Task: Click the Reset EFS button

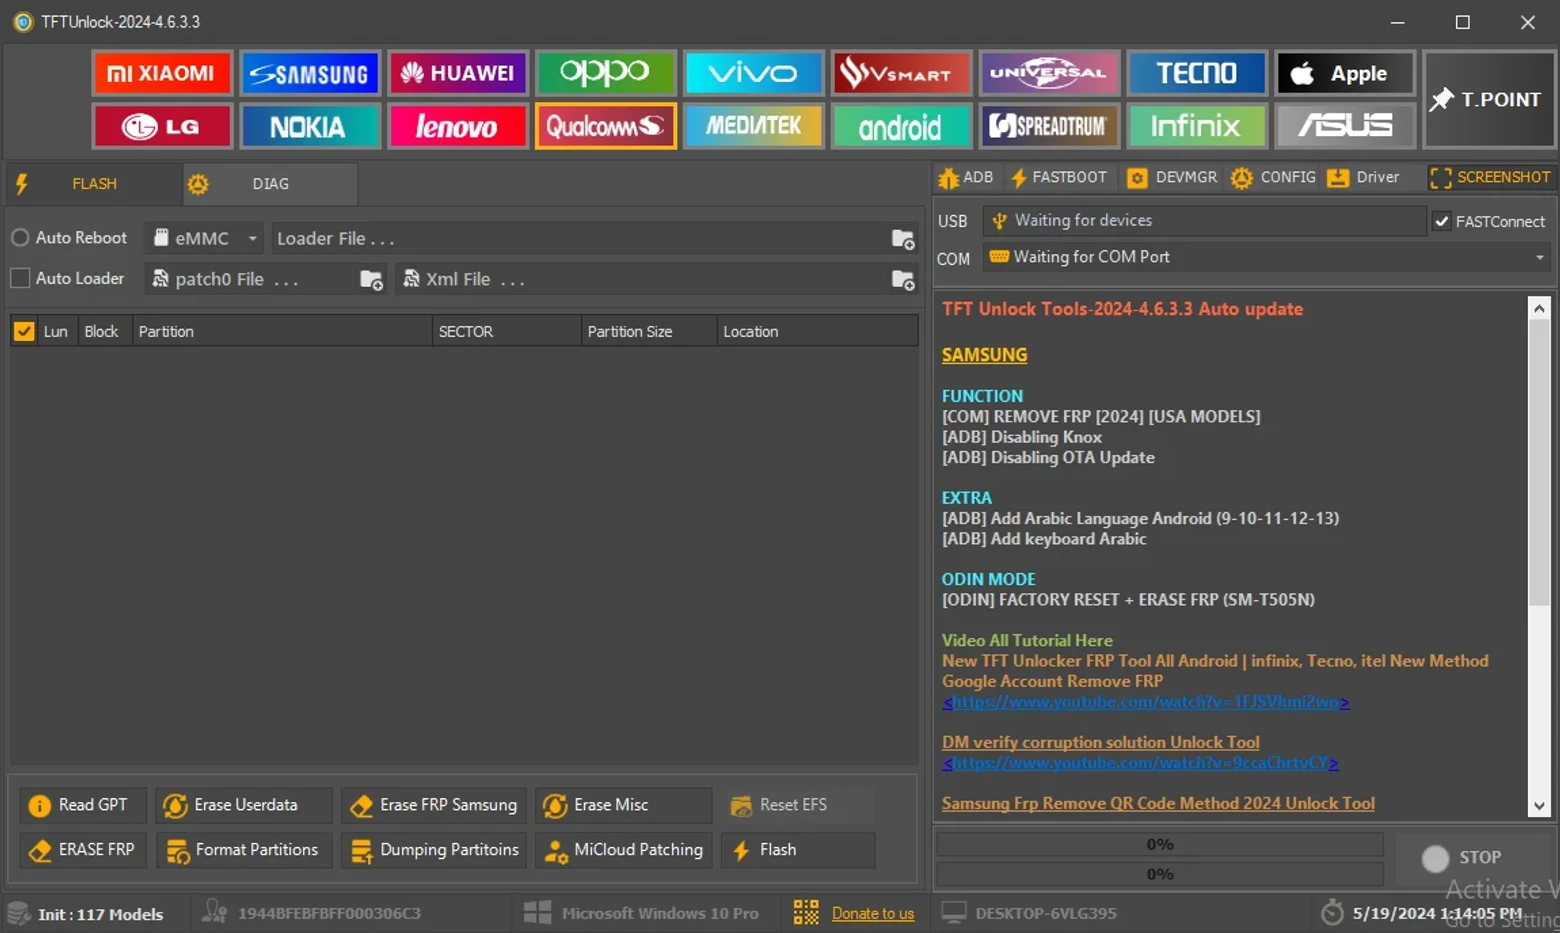Action: tap(797, 805)
